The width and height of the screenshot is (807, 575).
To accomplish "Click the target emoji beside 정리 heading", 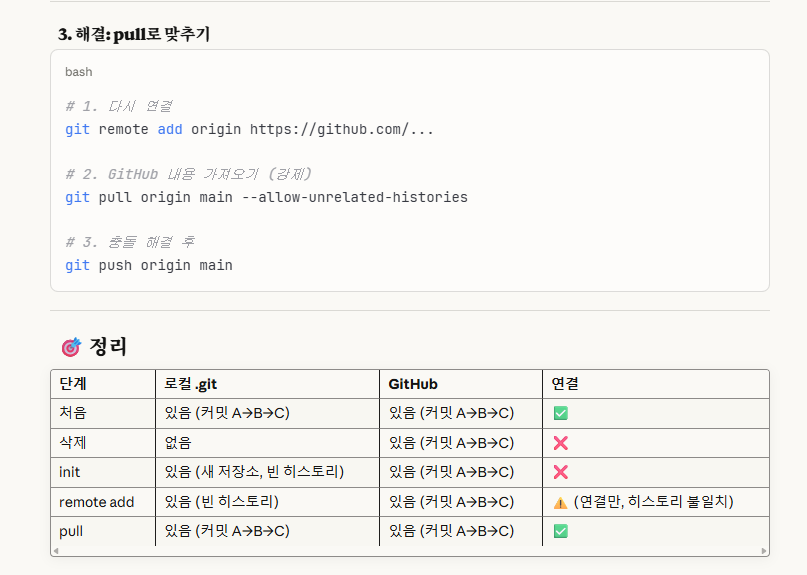I will (71, 347).
